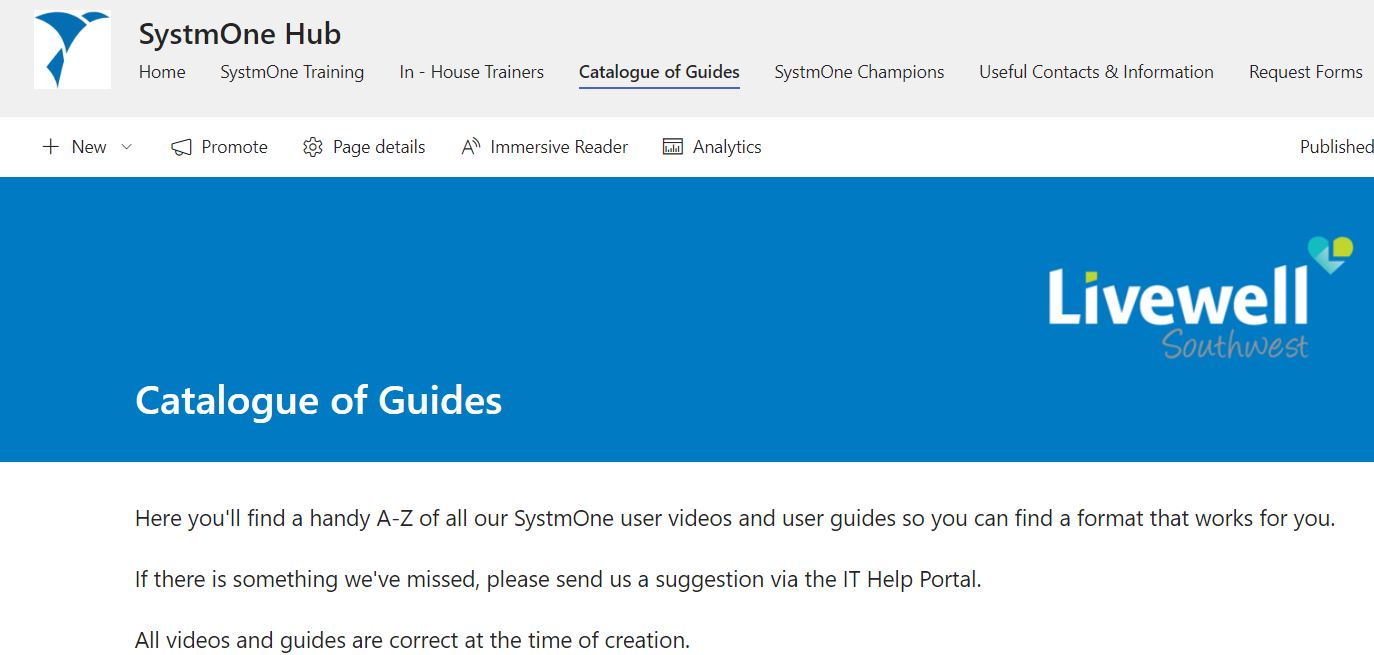The height and width of the screenshot is (655, 1374).
Task: Click the Immersive Reader icon
Action: point(471,147)
